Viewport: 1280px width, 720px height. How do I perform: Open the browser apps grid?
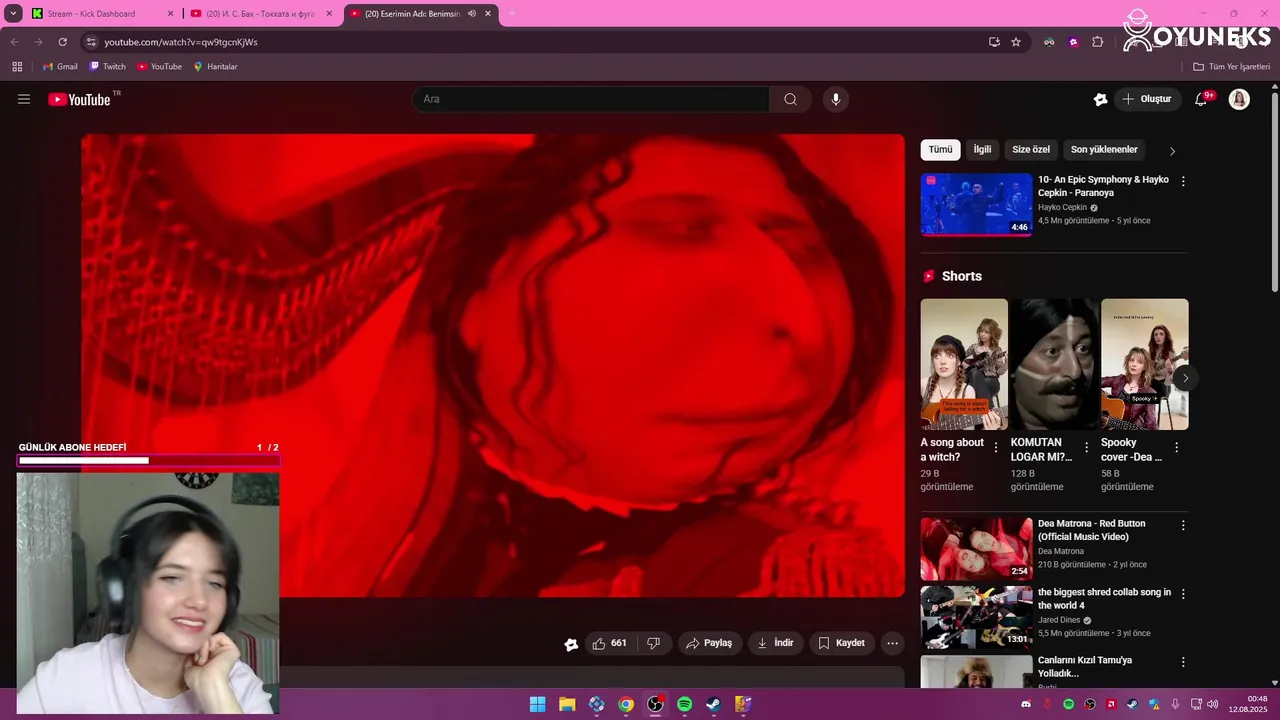pyautogui.click(x=17, y=66)
